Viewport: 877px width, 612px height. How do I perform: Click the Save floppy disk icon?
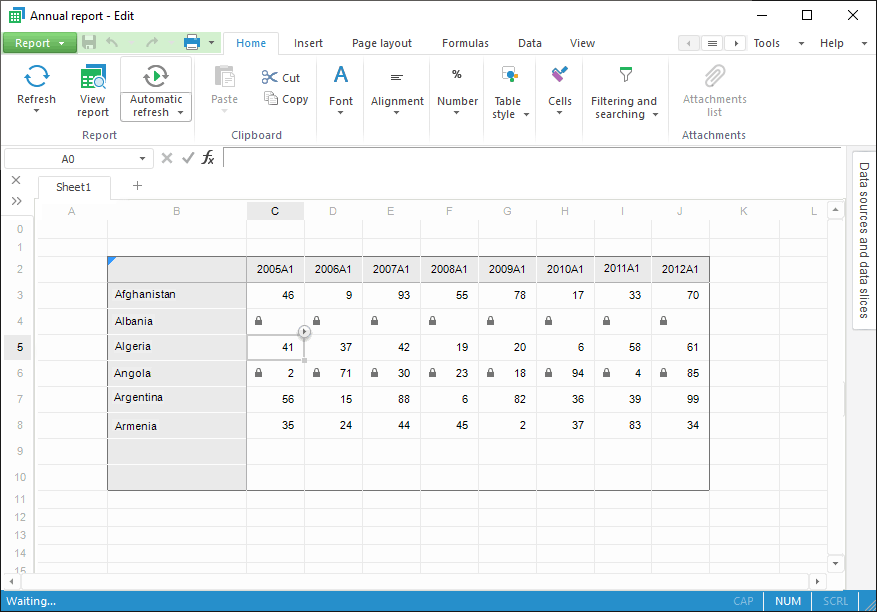89,43
